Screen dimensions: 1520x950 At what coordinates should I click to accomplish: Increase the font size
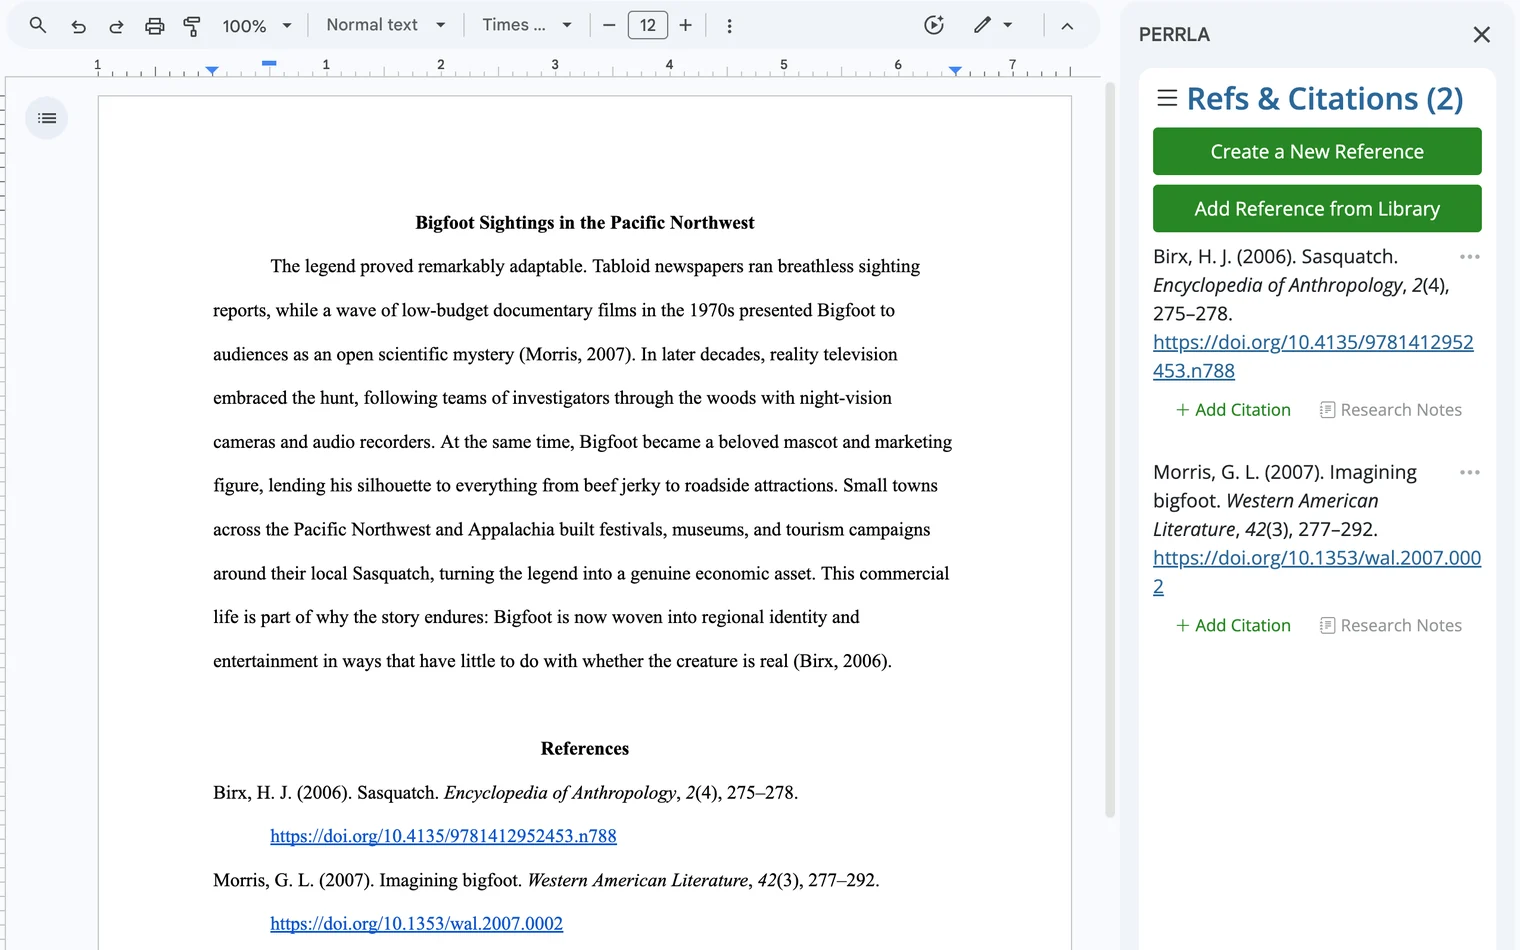pyautogui.click(x=686, y=25)
